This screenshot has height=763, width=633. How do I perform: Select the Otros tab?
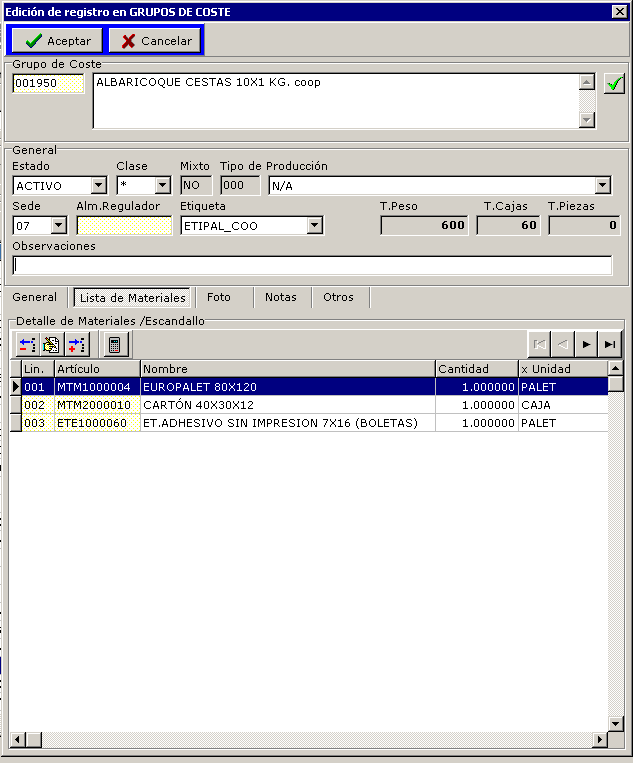pyautogui.click(x=338, y=297)
